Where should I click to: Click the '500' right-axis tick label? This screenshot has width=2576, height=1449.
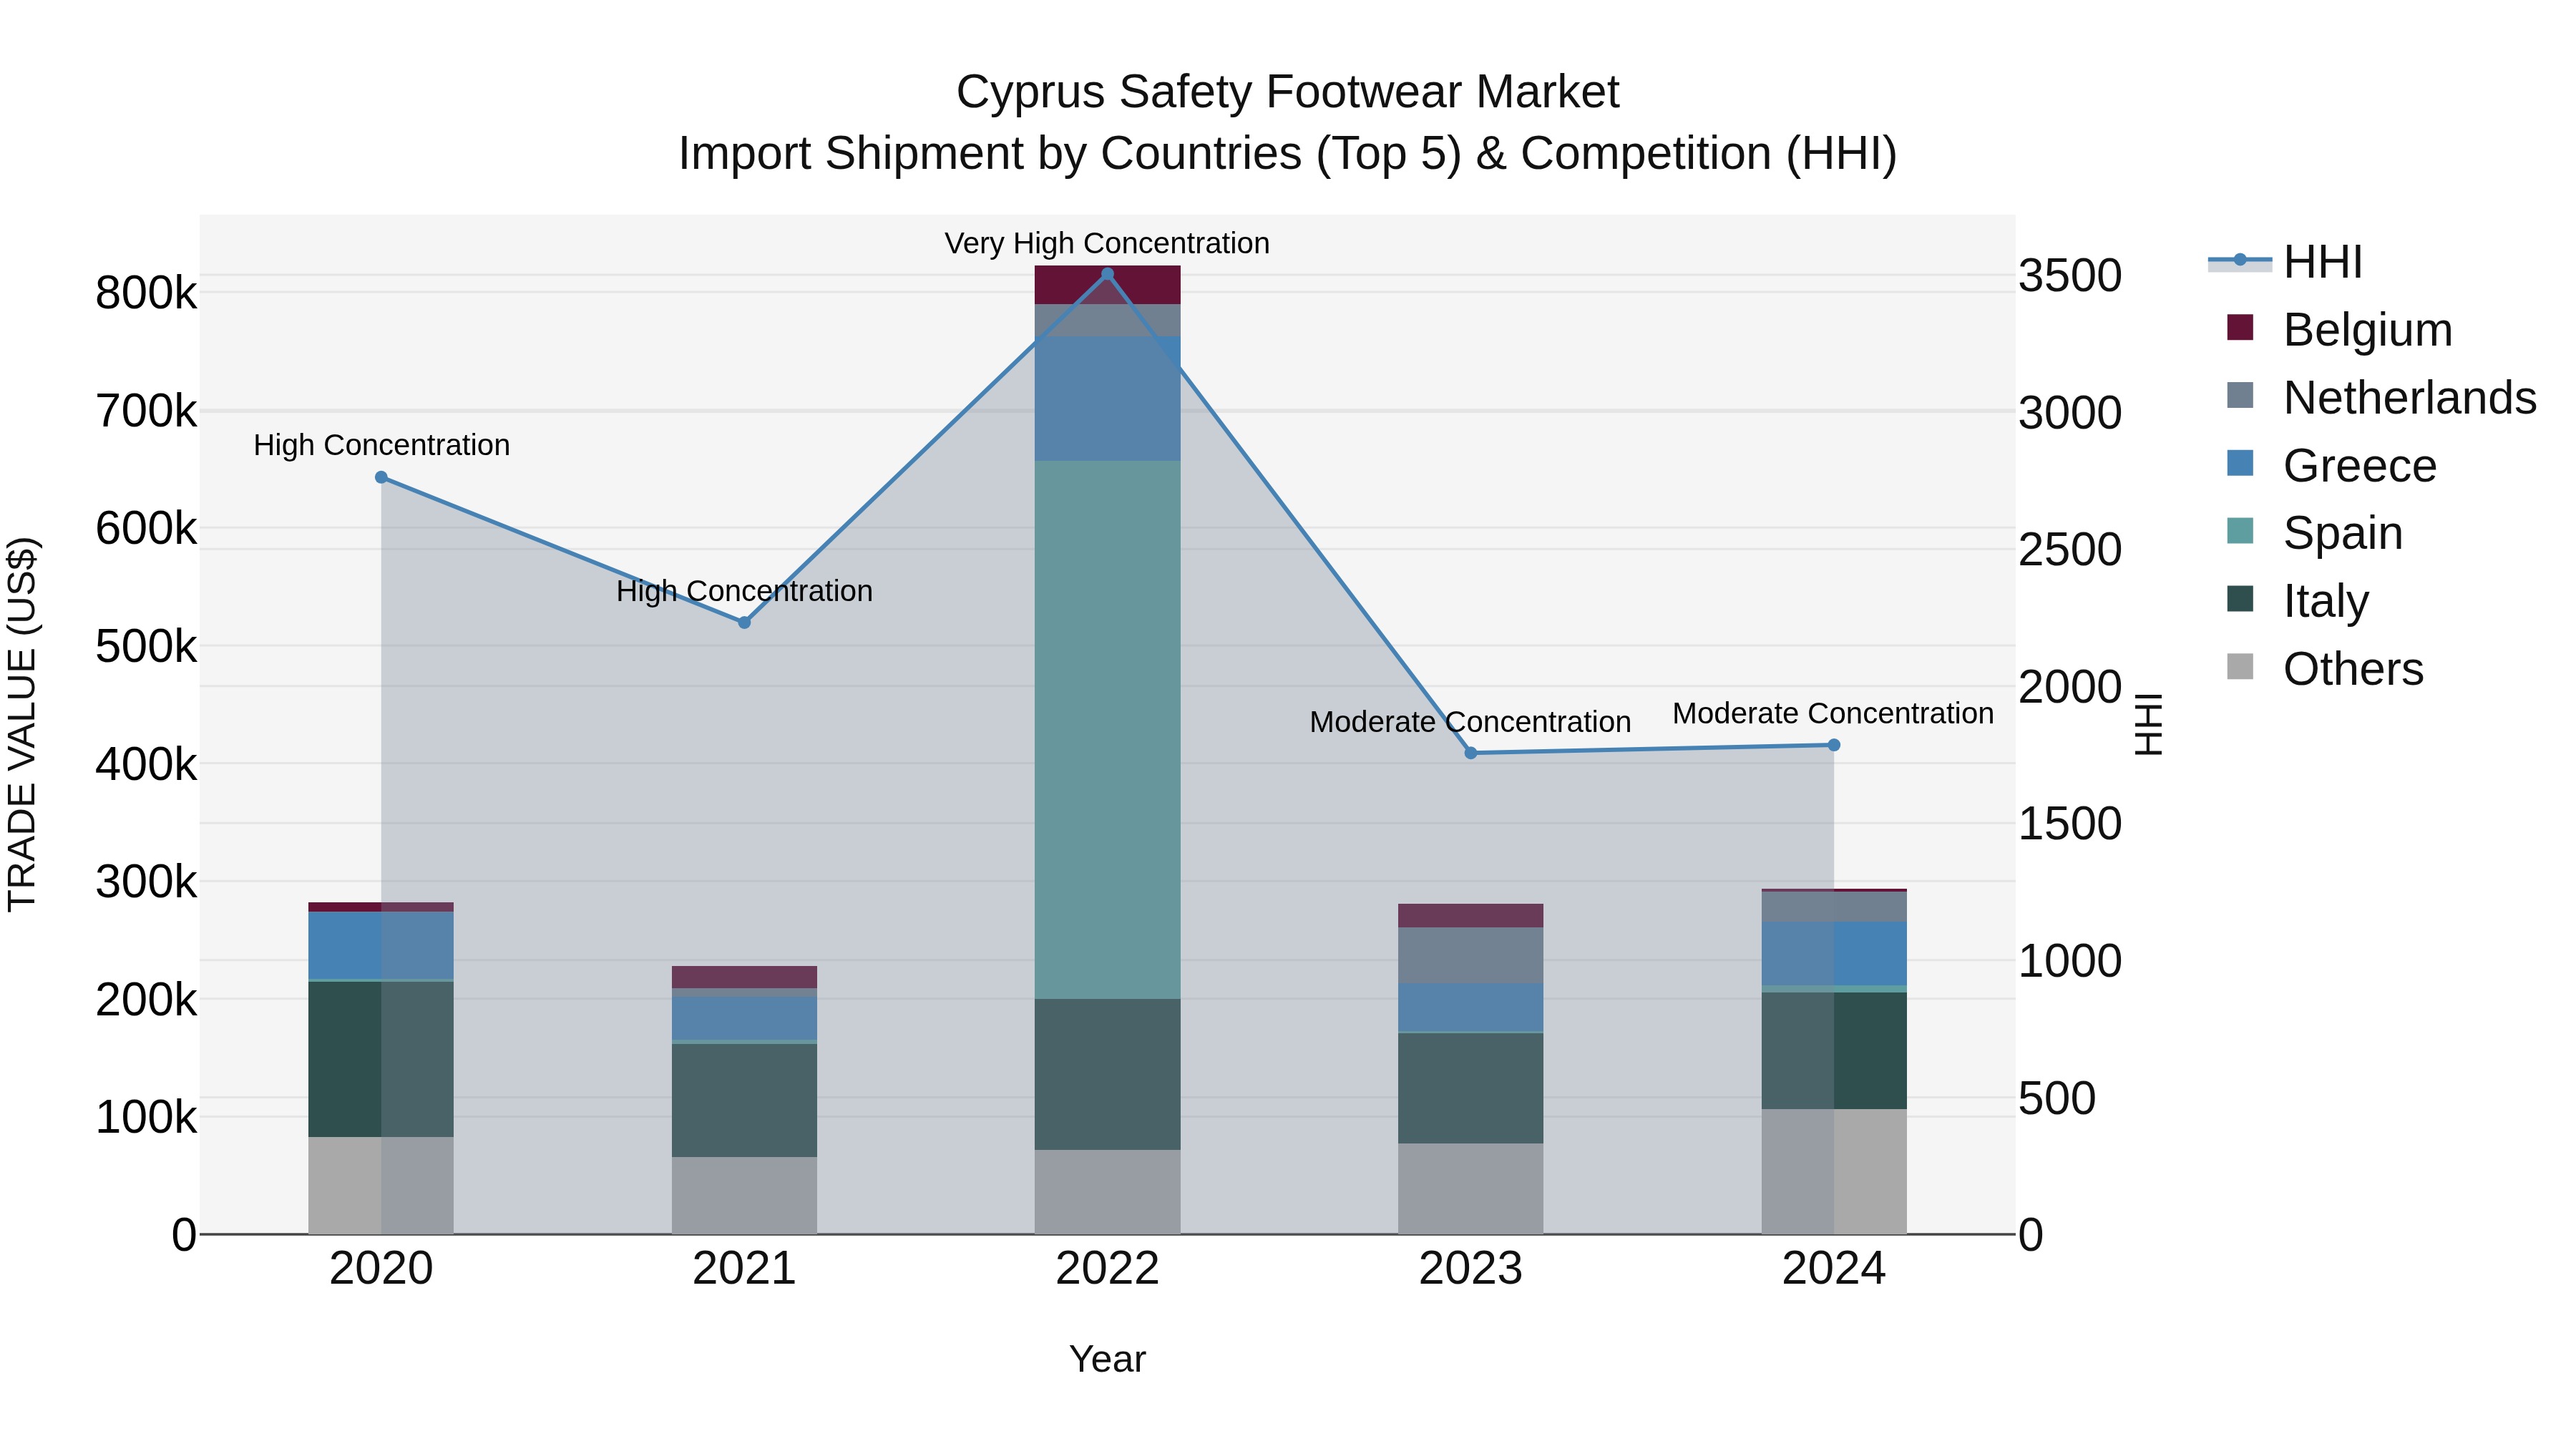(2057, 1098)
